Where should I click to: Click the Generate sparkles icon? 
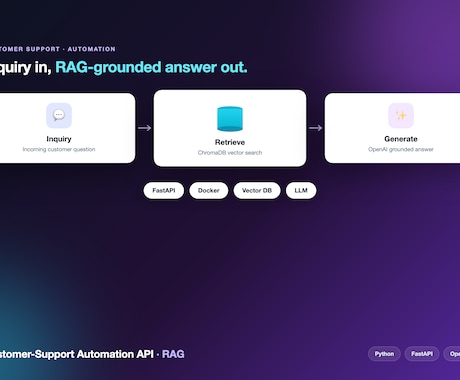click(x=401, y=116)
